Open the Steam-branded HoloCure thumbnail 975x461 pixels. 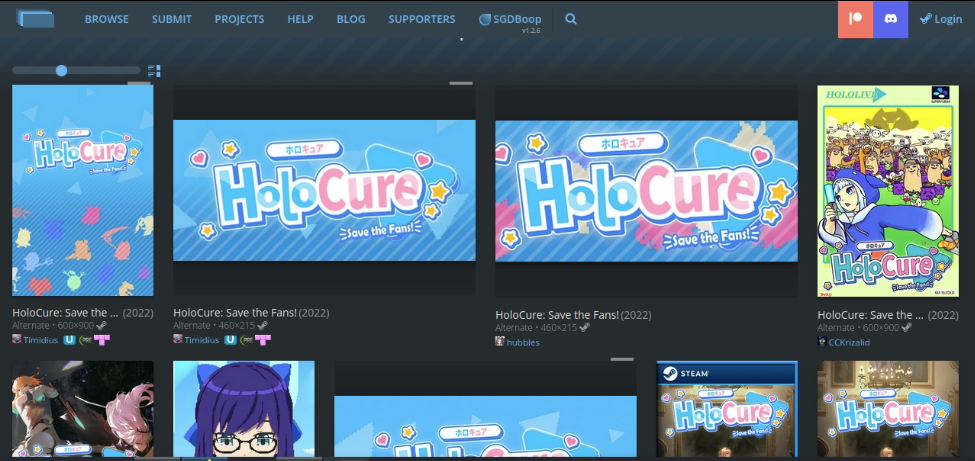[x=727, y=410]
